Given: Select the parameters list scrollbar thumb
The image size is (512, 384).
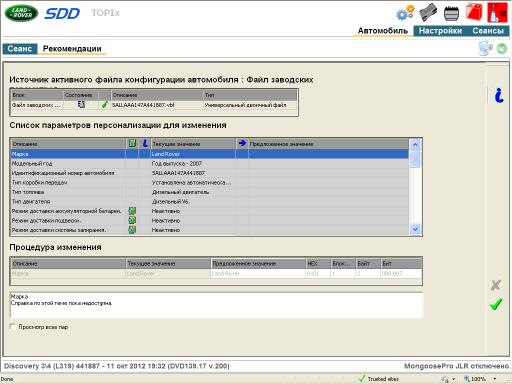Looking at the screenshot, I should (415, 160).
